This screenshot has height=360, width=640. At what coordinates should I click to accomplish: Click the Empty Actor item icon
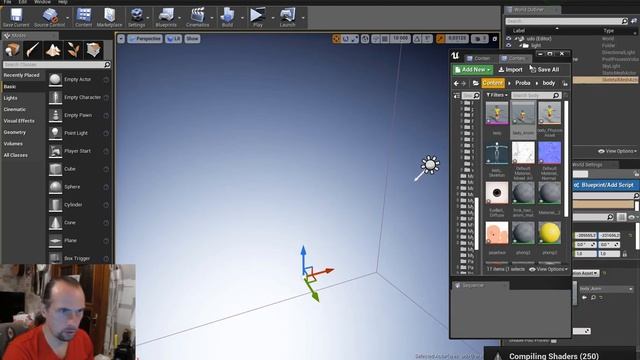tap(55, 79)
